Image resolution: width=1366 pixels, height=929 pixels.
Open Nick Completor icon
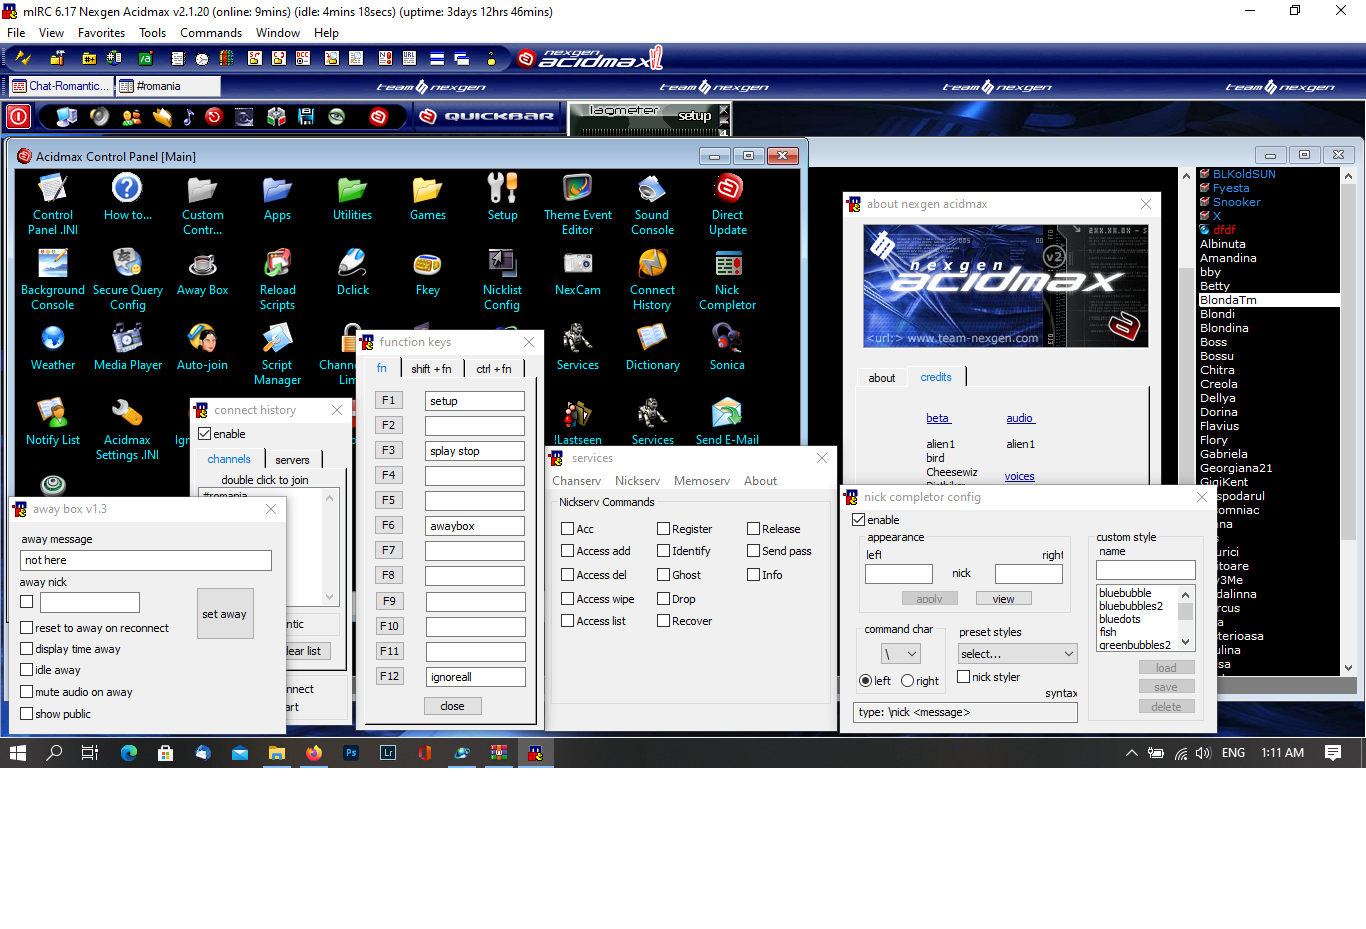[728, 278]
